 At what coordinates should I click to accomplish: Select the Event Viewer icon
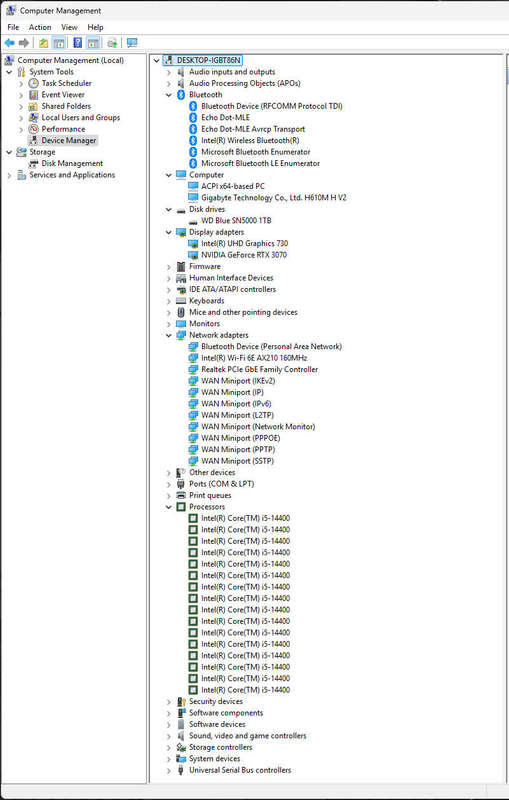(x=34, y=95)
